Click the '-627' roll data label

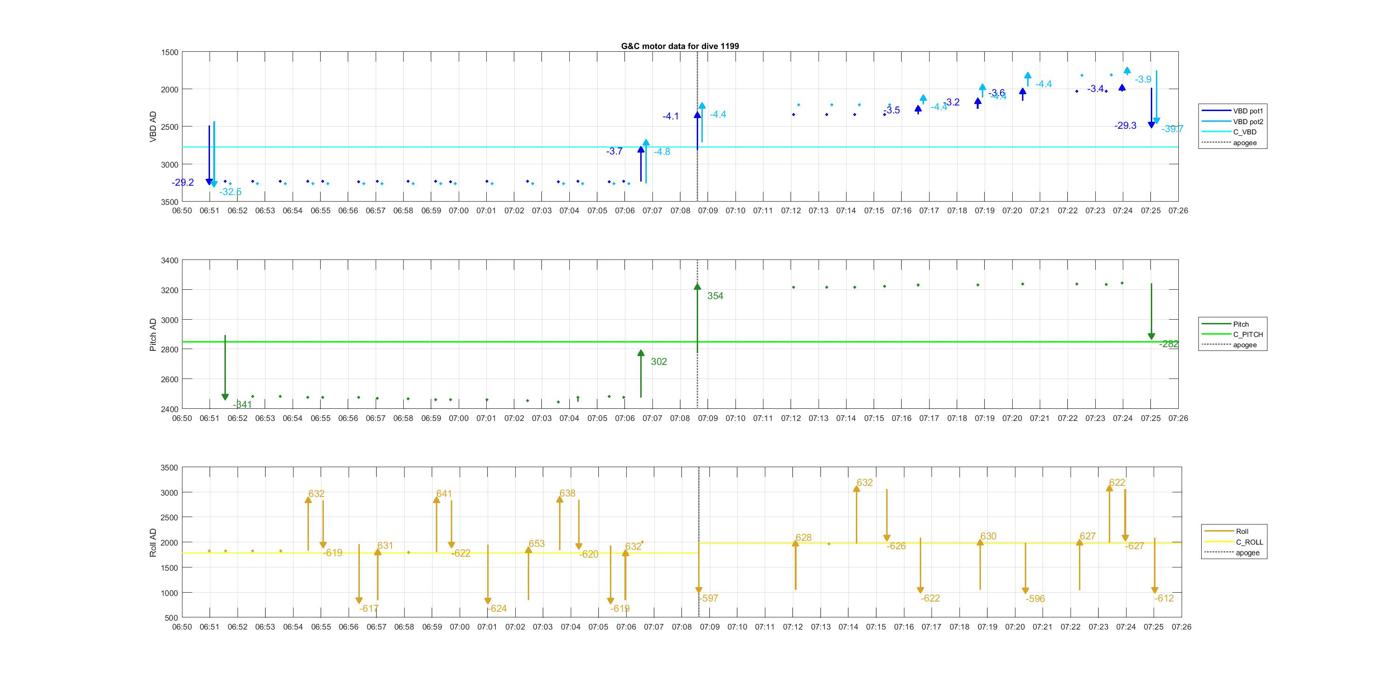click(x=1134, y=546)
